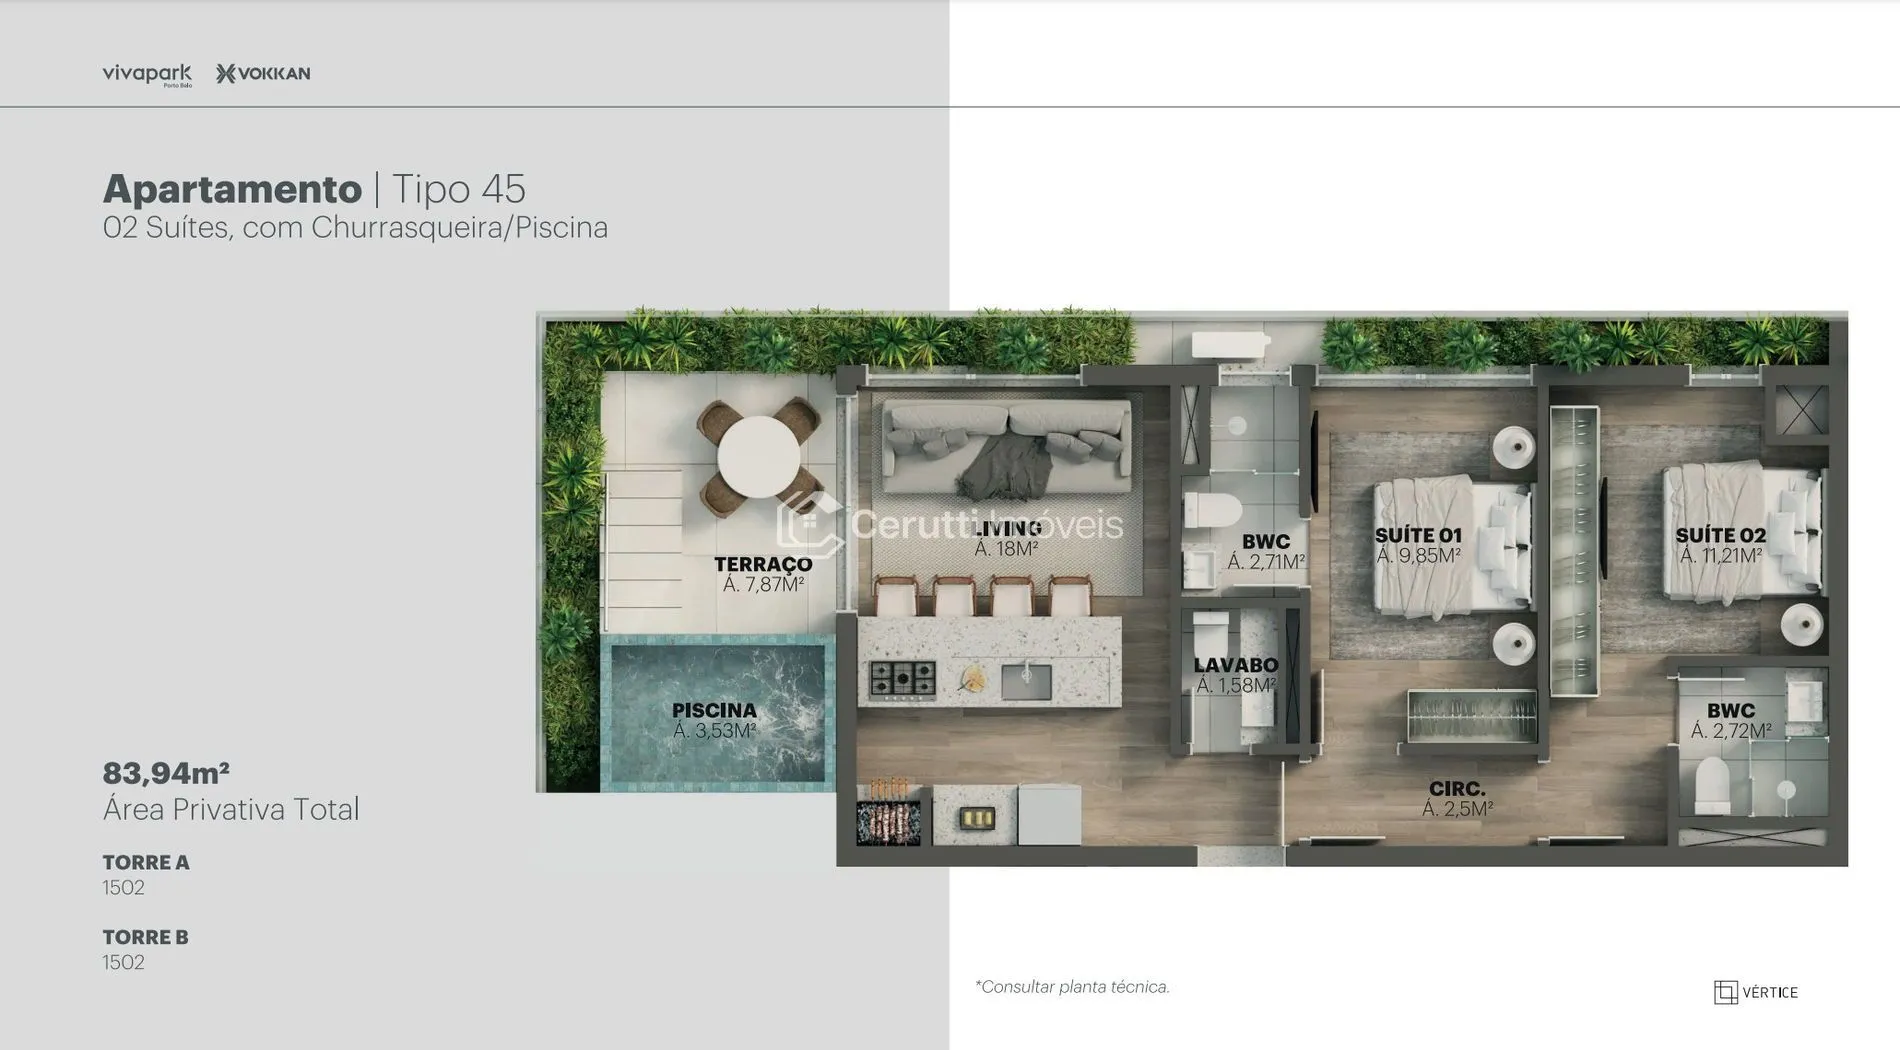Click the PISCINA area label

tap(714, 711)
